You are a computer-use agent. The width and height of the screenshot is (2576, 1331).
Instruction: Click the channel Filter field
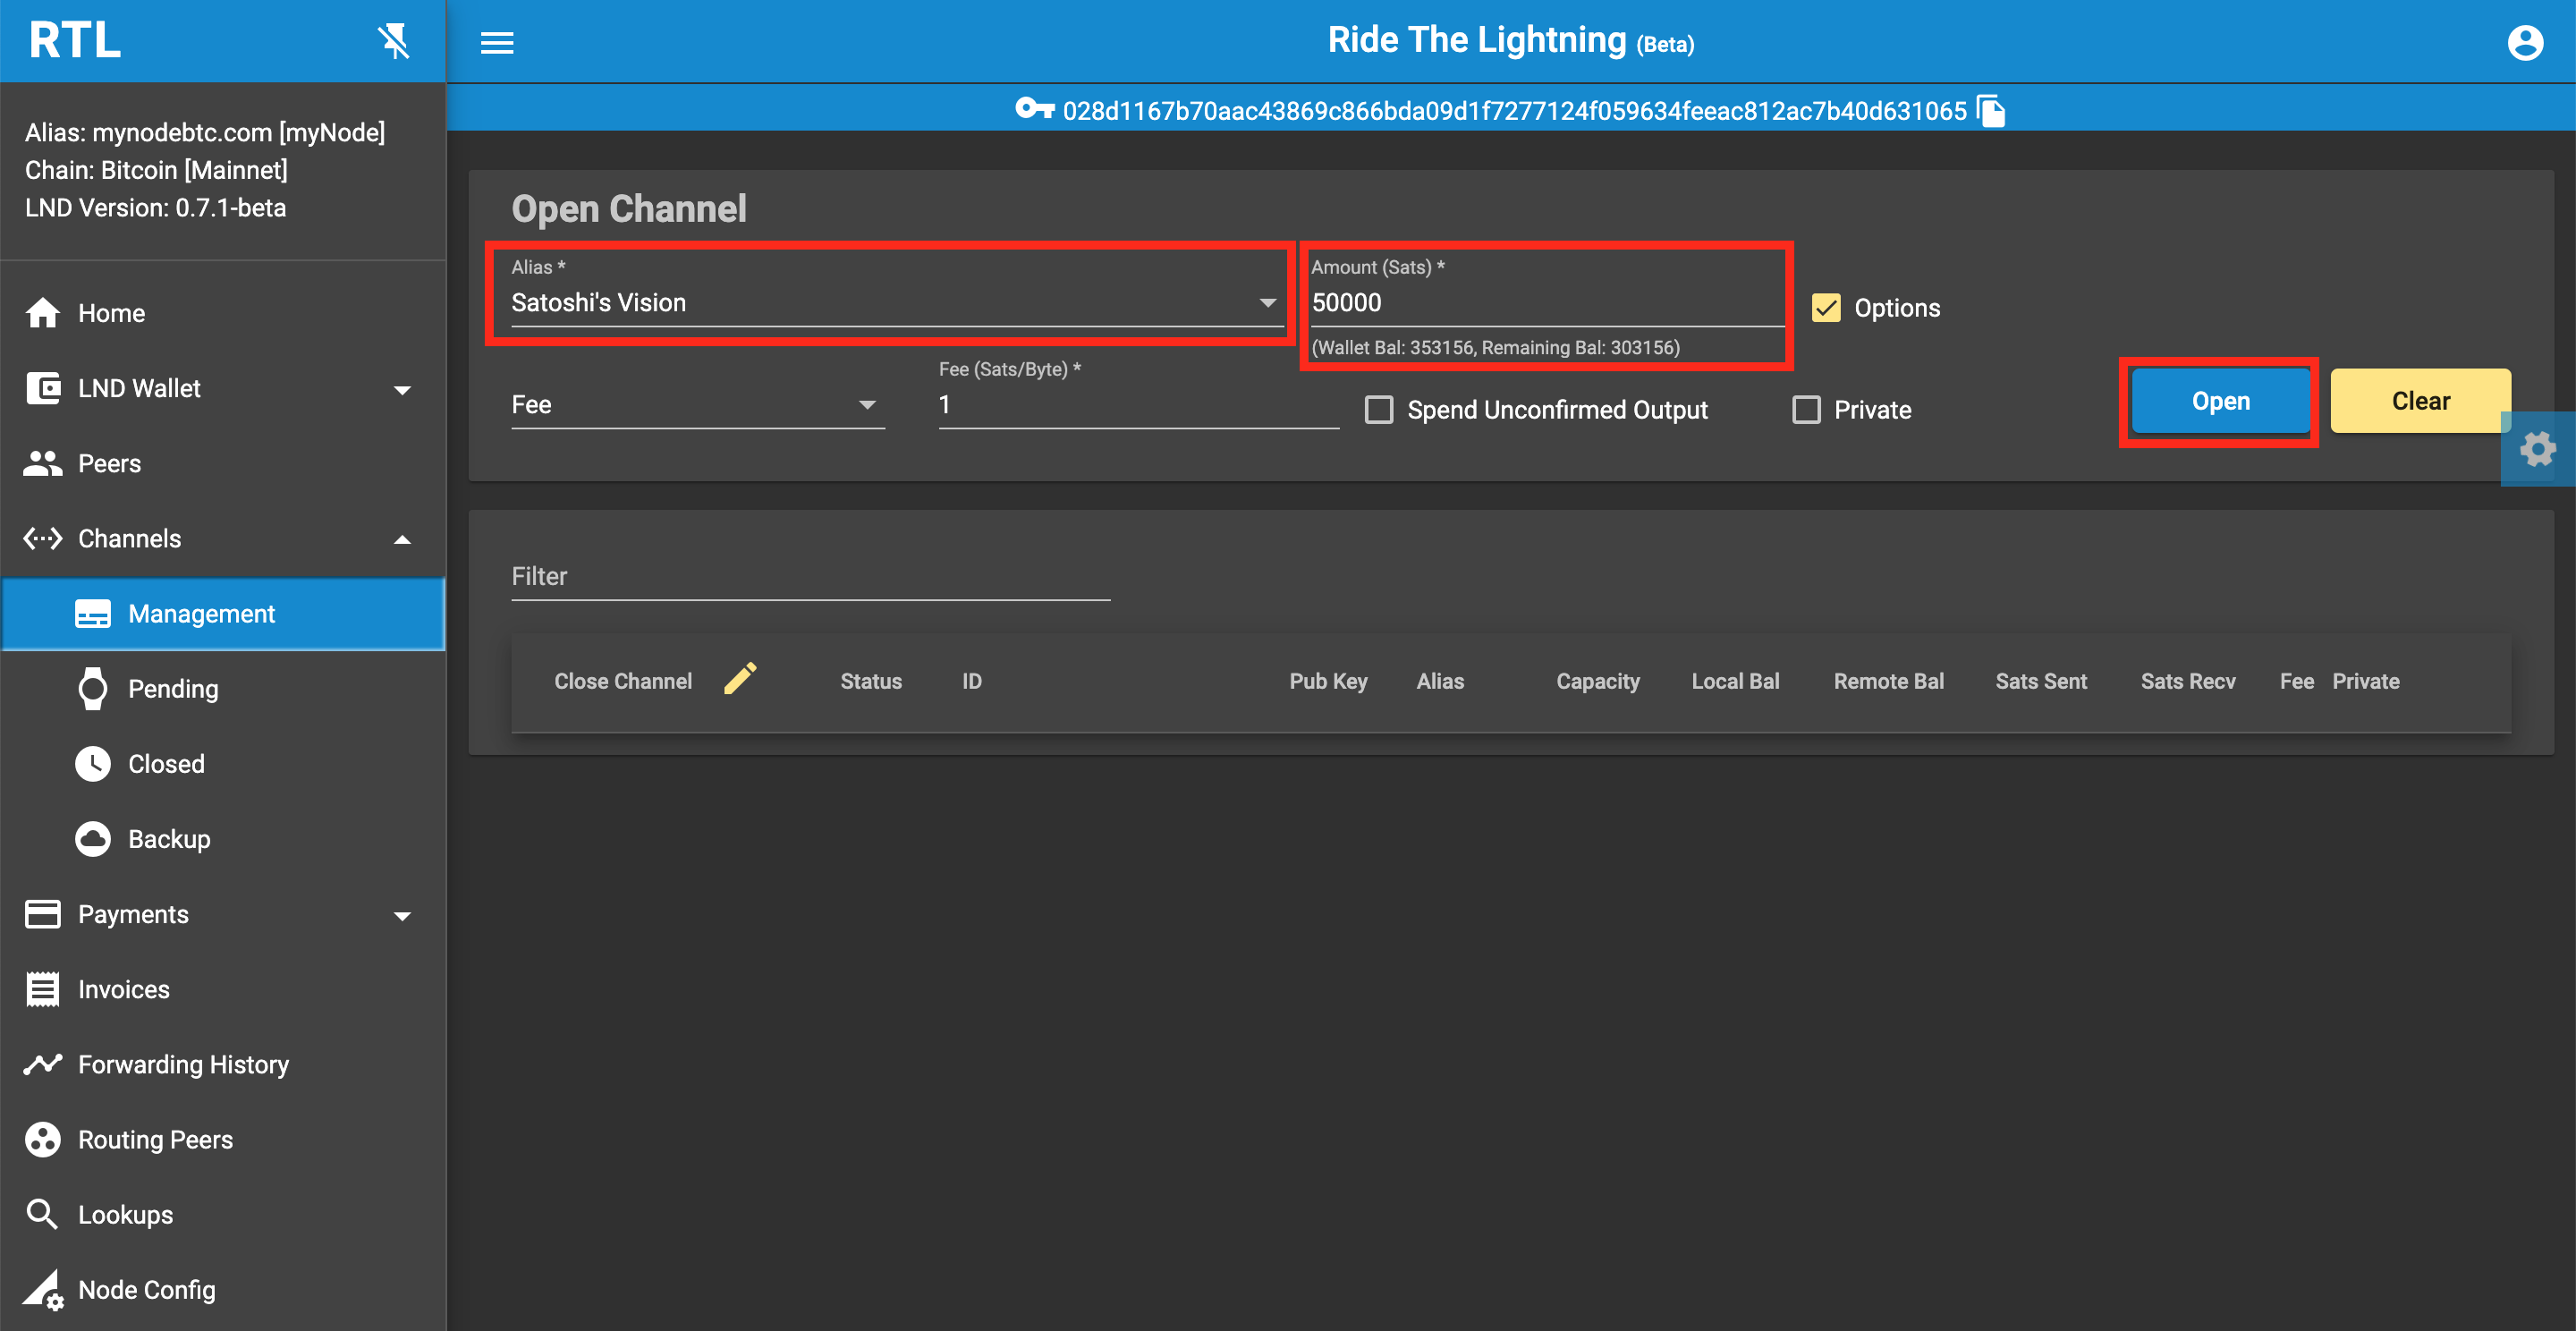point(810,576)
